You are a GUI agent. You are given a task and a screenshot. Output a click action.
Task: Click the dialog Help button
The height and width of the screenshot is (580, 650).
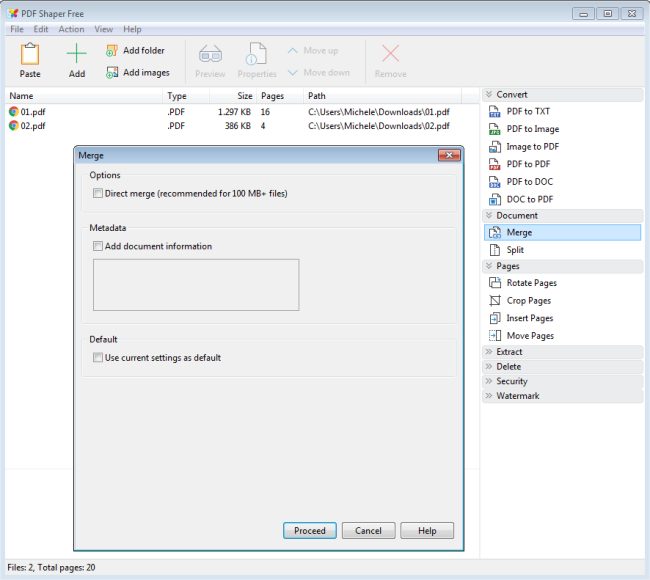coord(427,531)
